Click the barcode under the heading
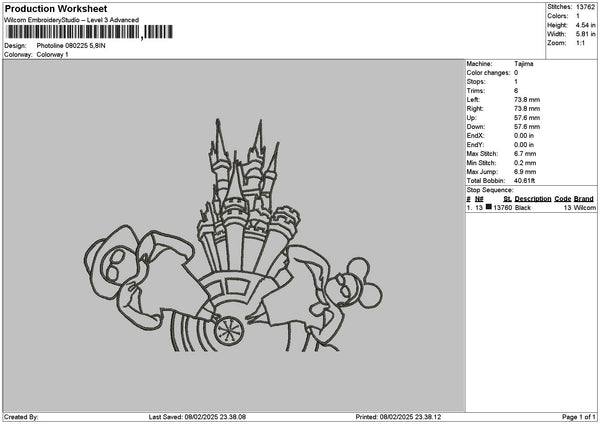 pos(90,32)
